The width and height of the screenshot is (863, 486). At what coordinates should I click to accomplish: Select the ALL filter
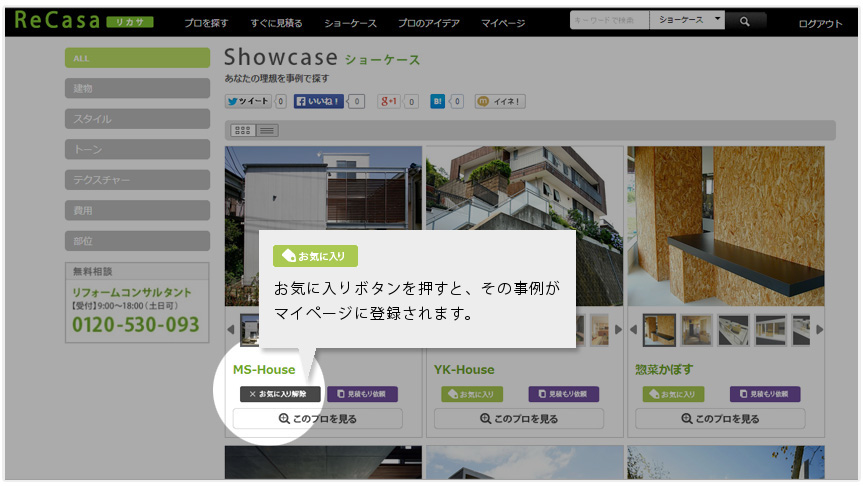click(137, 58)
